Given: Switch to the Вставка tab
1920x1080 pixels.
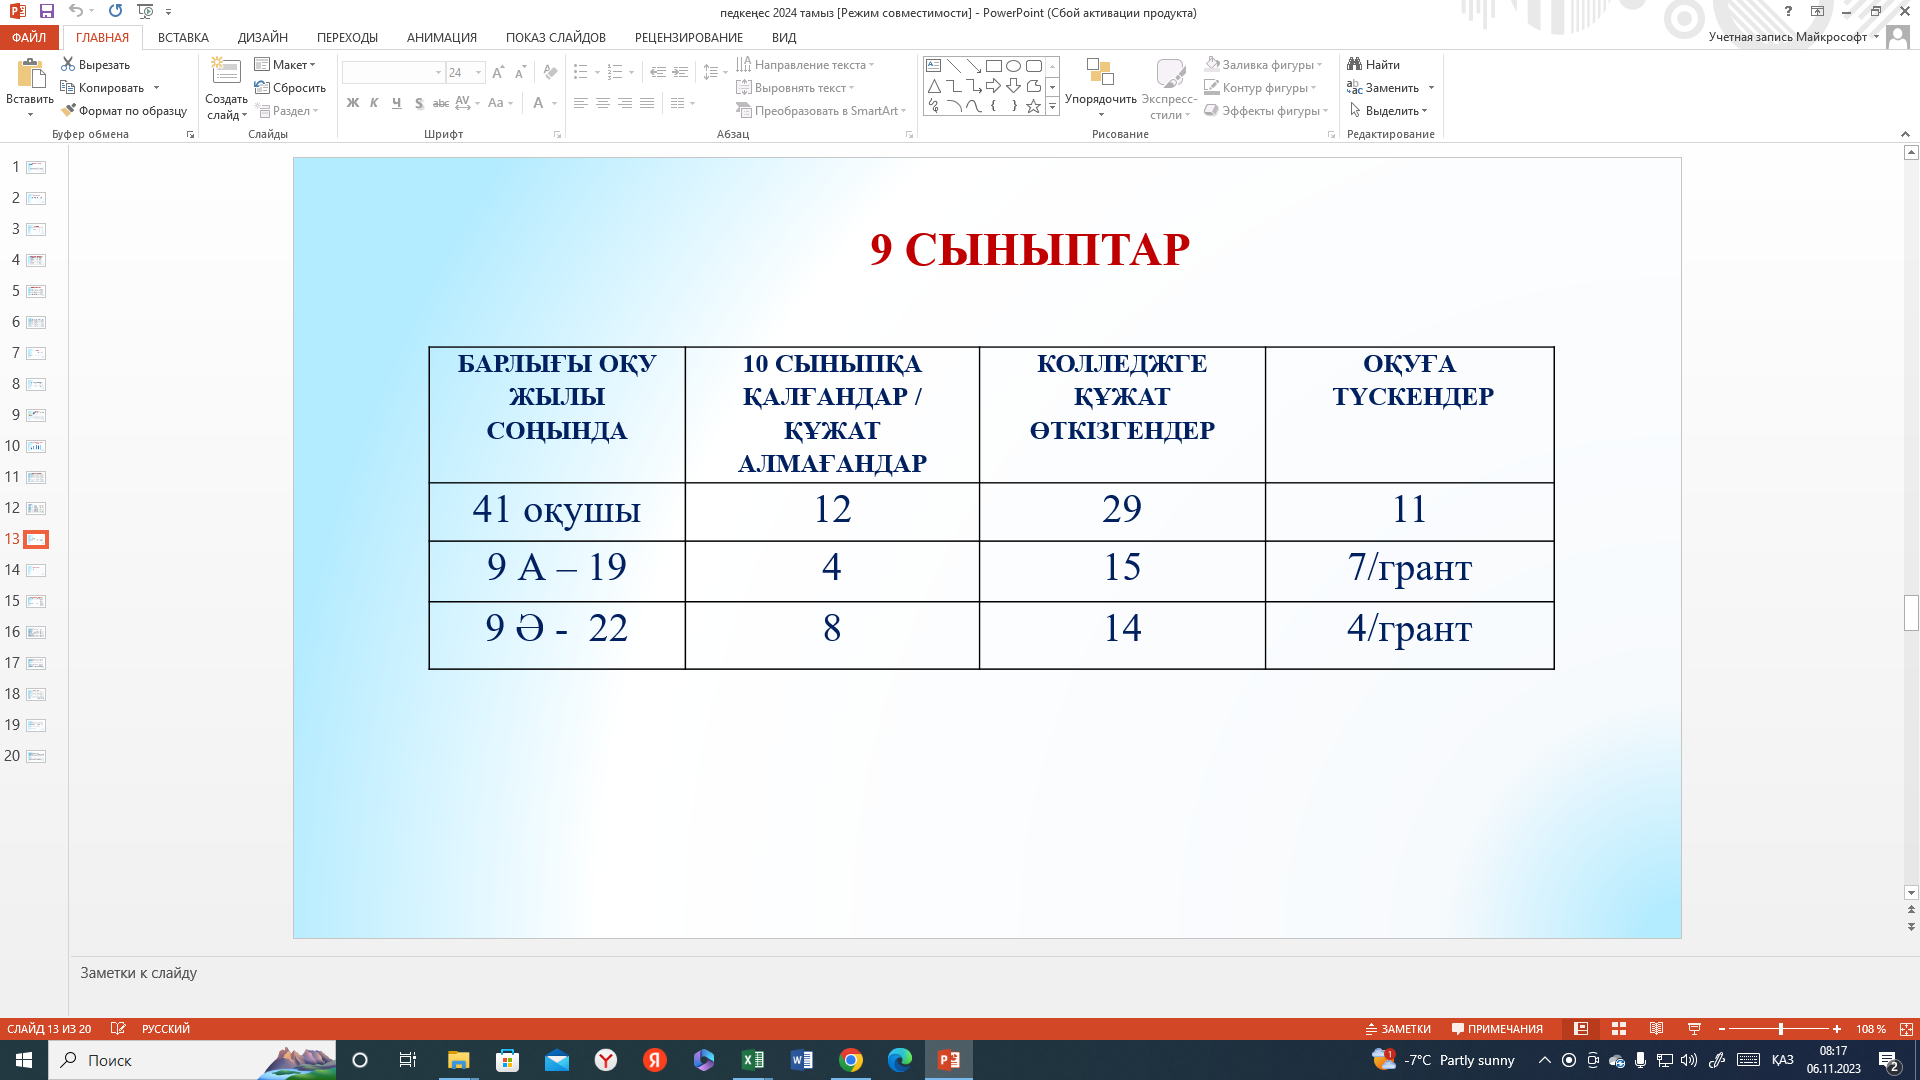Looking at the screenshot, I should click(x=183, y=37).
